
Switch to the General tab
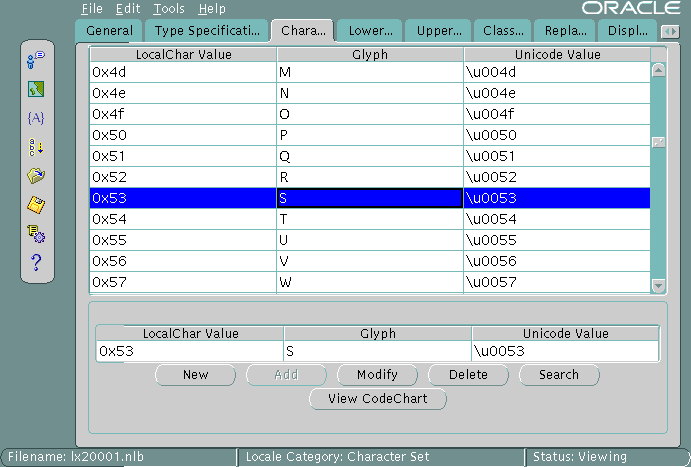click(x=110, y=31)
